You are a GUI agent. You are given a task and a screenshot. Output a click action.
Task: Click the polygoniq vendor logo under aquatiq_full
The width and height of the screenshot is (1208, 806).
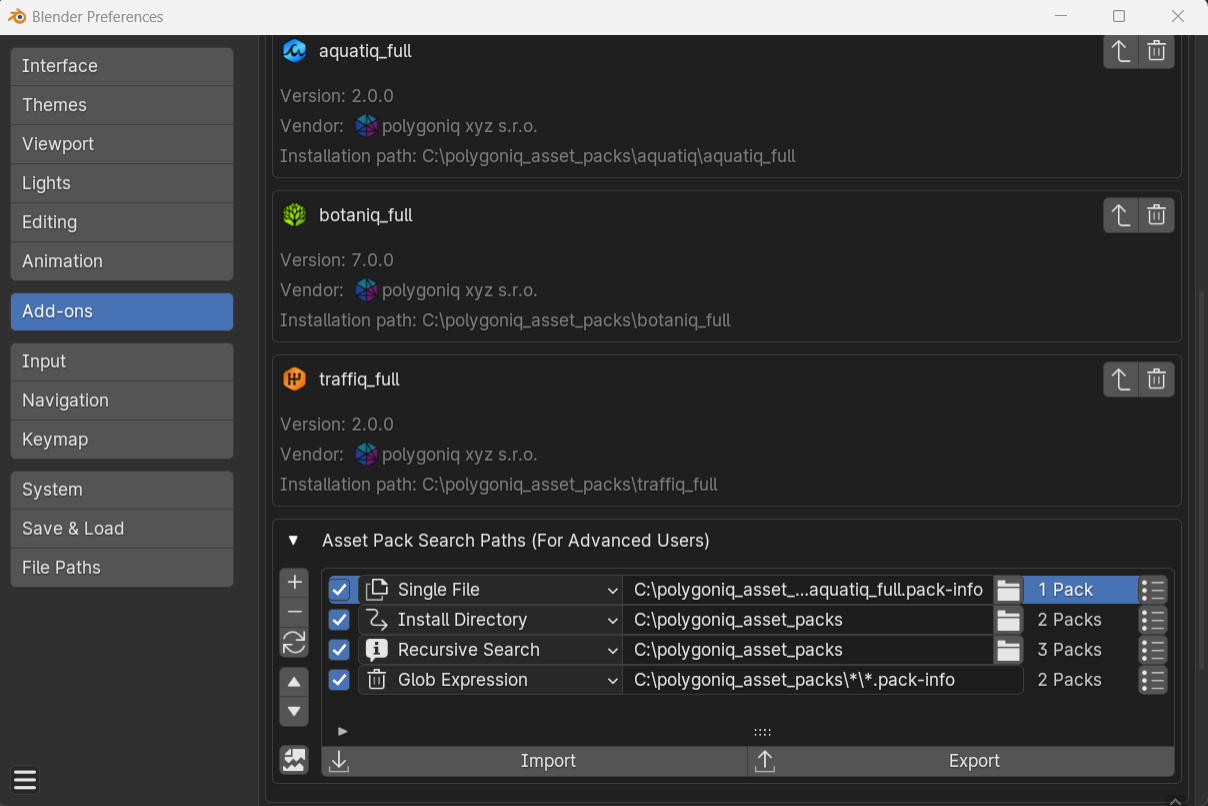[x=367, y=126]
